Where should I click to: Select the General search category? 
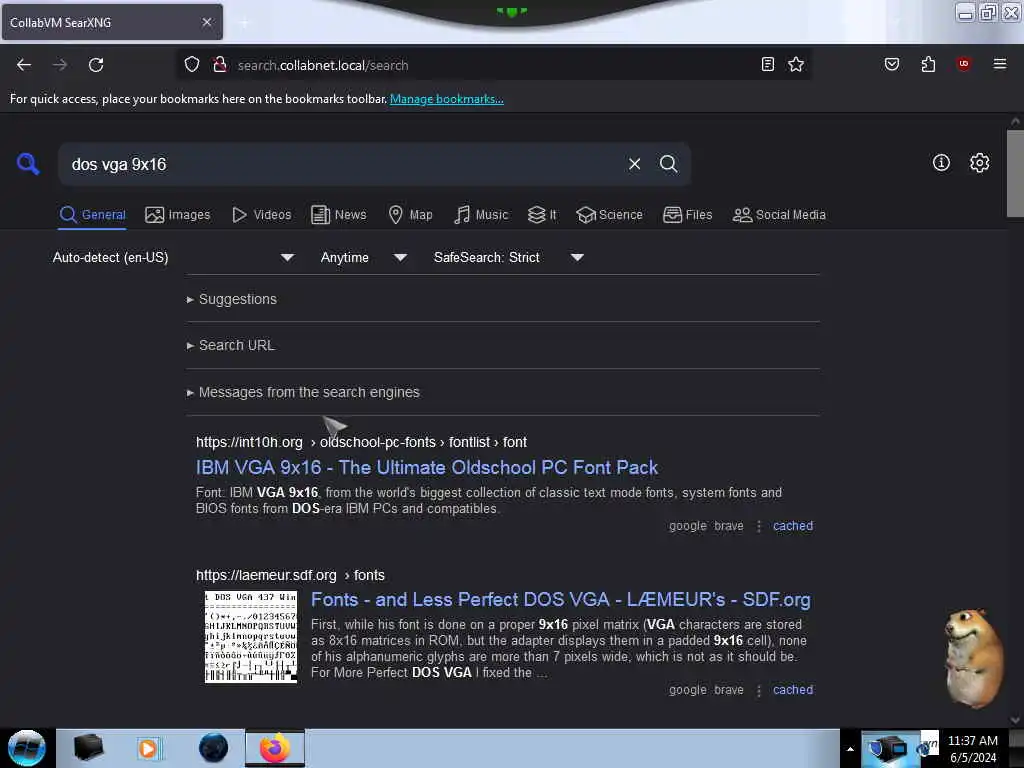(92, 215)
